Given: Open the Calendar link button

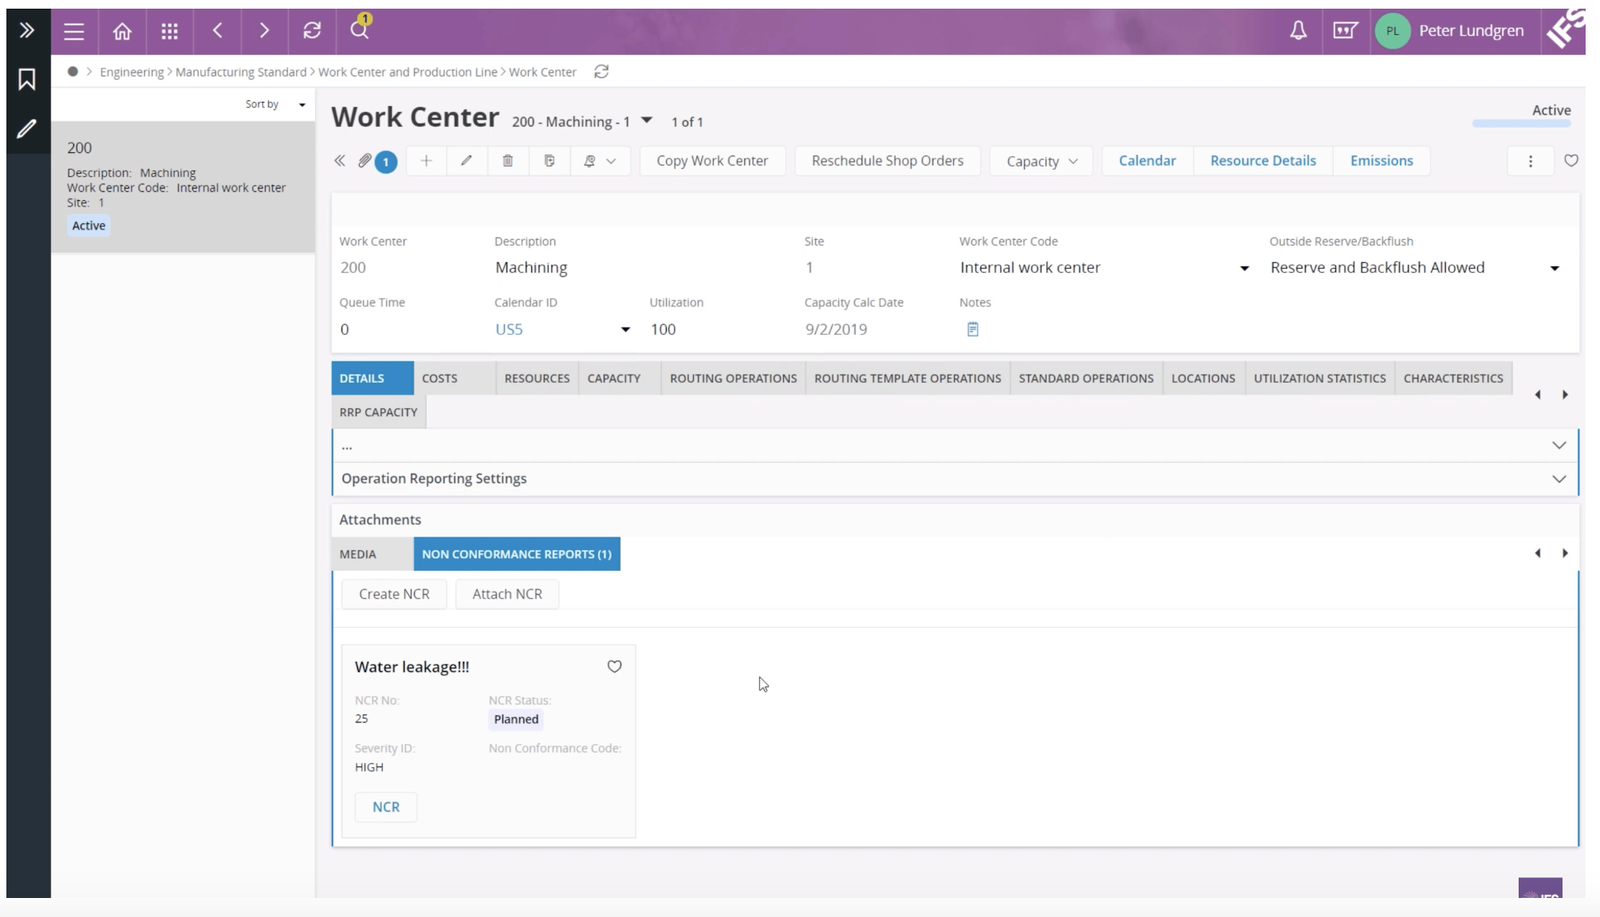Looking at the screenshot, I should (1147, 161).
